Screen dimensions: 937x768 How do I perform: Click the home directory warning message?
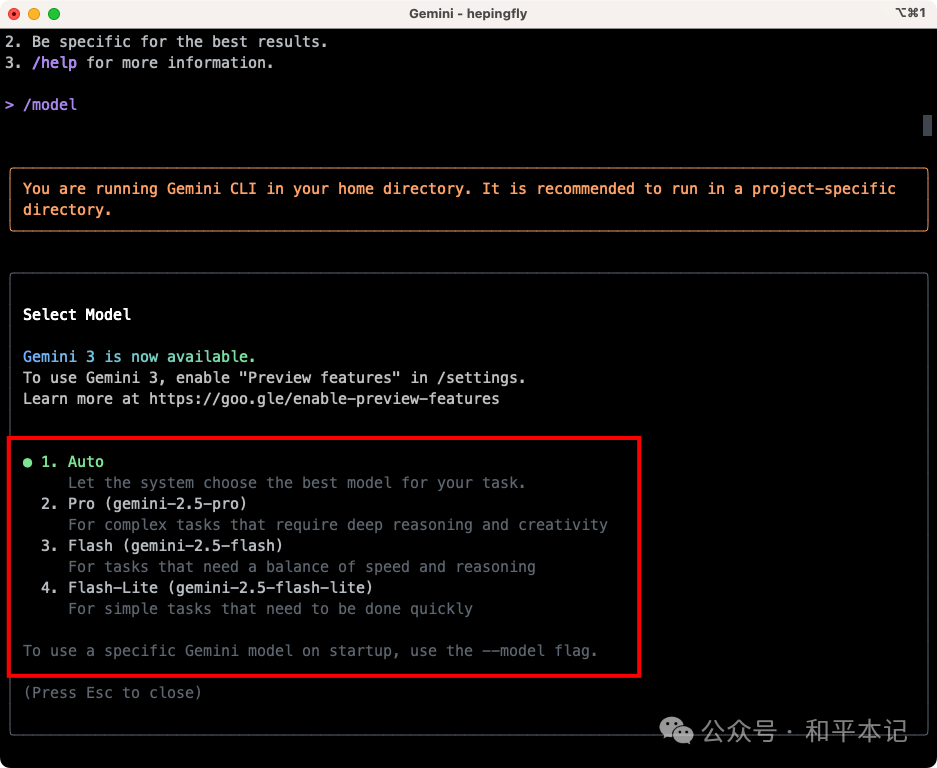pos(468,199)
